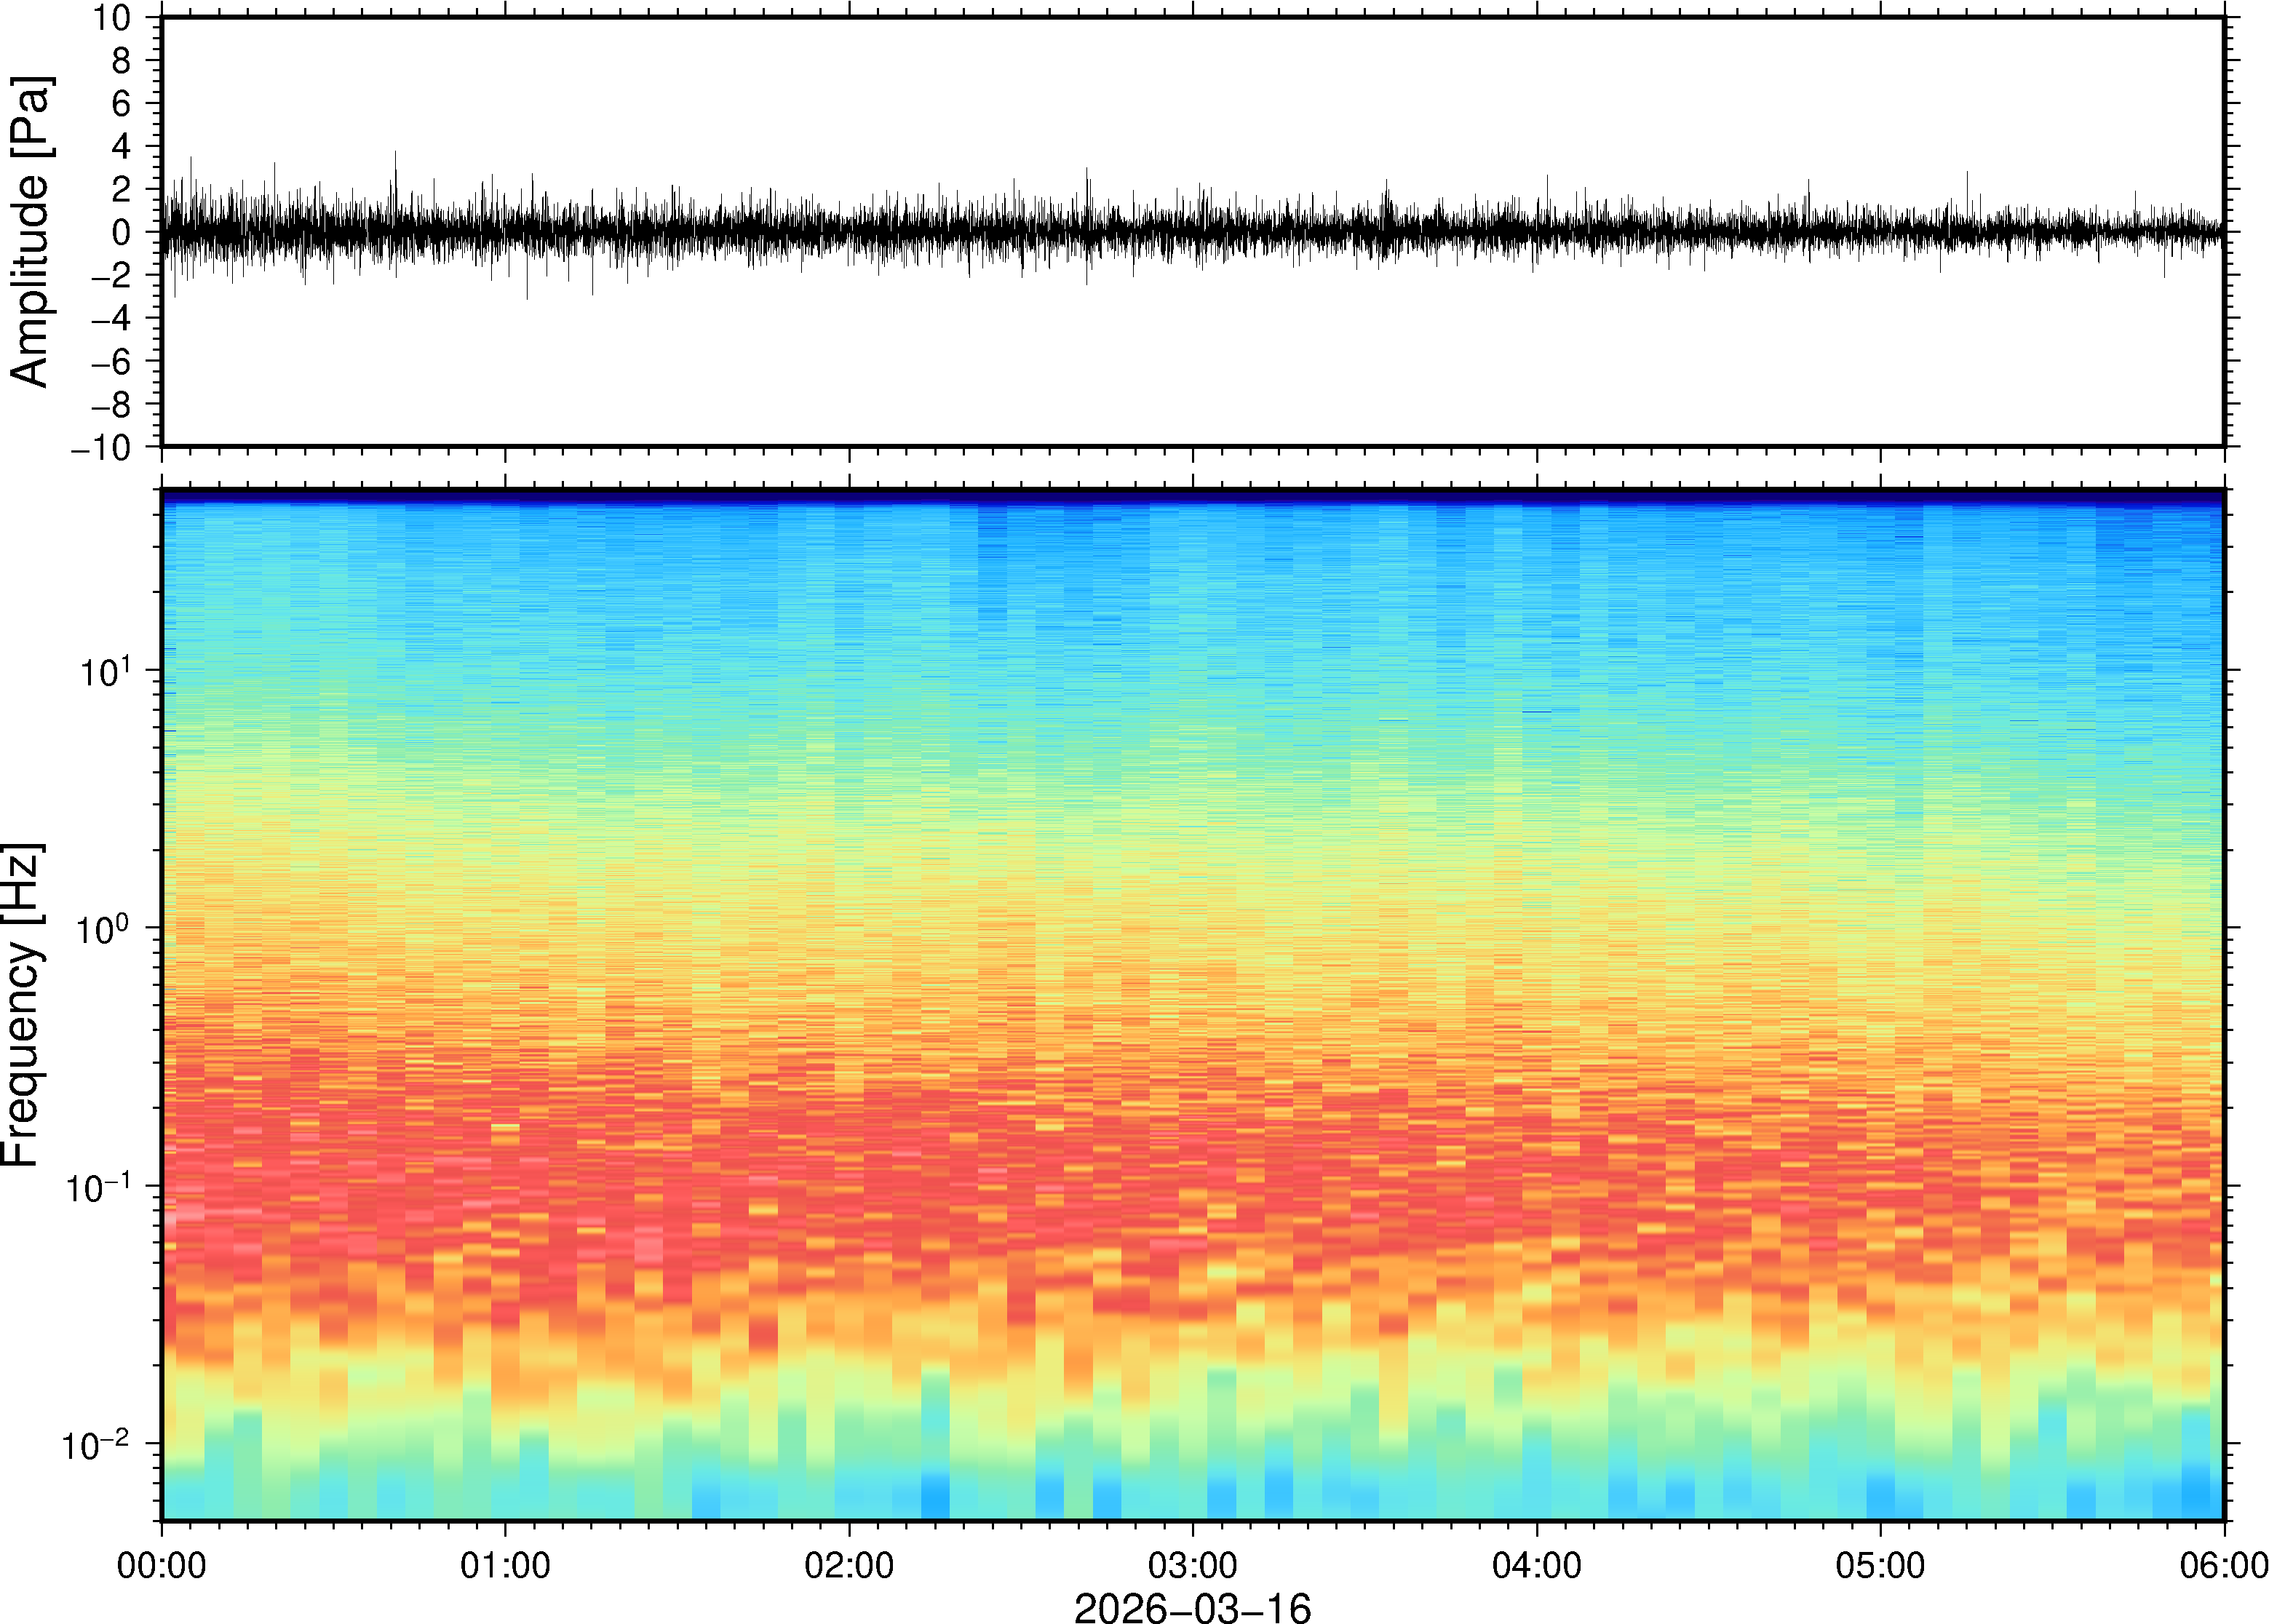The width and height of the screenshot is (2269, 1624).
Task: Click the 6 amplitude tick label
Action: tap(122, 103)
